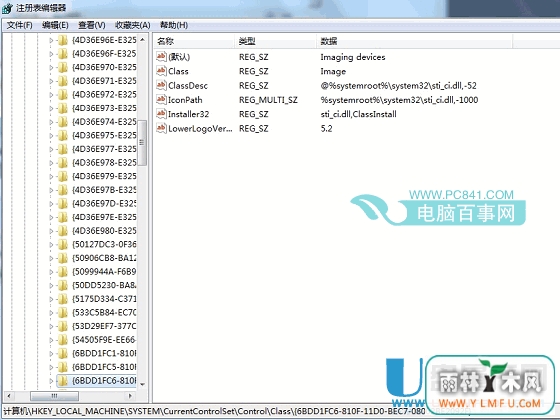
Task: Click the tree scroll down arrow
Action: [x=142, y=384]
